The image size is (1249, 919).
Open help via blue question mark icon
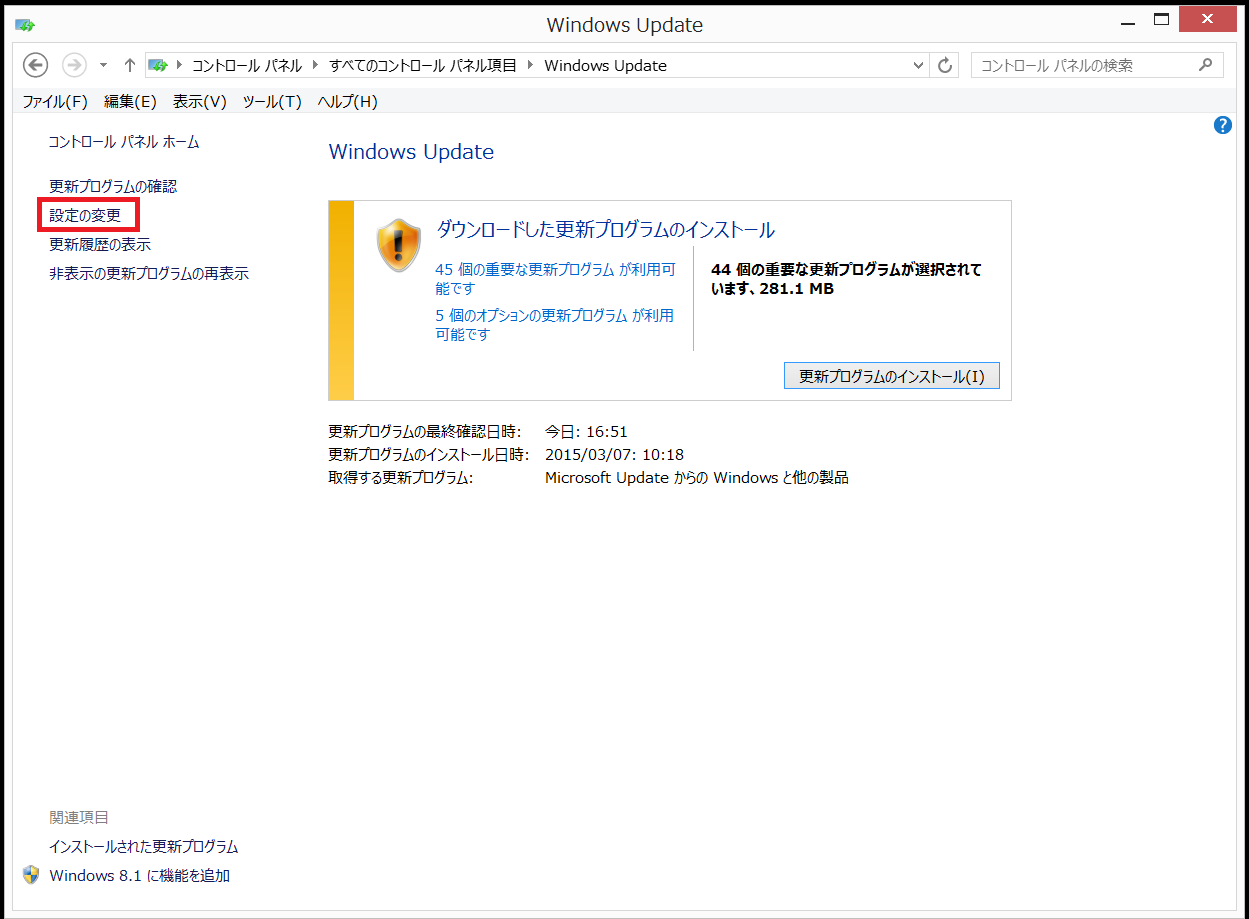pos(1222,125)
